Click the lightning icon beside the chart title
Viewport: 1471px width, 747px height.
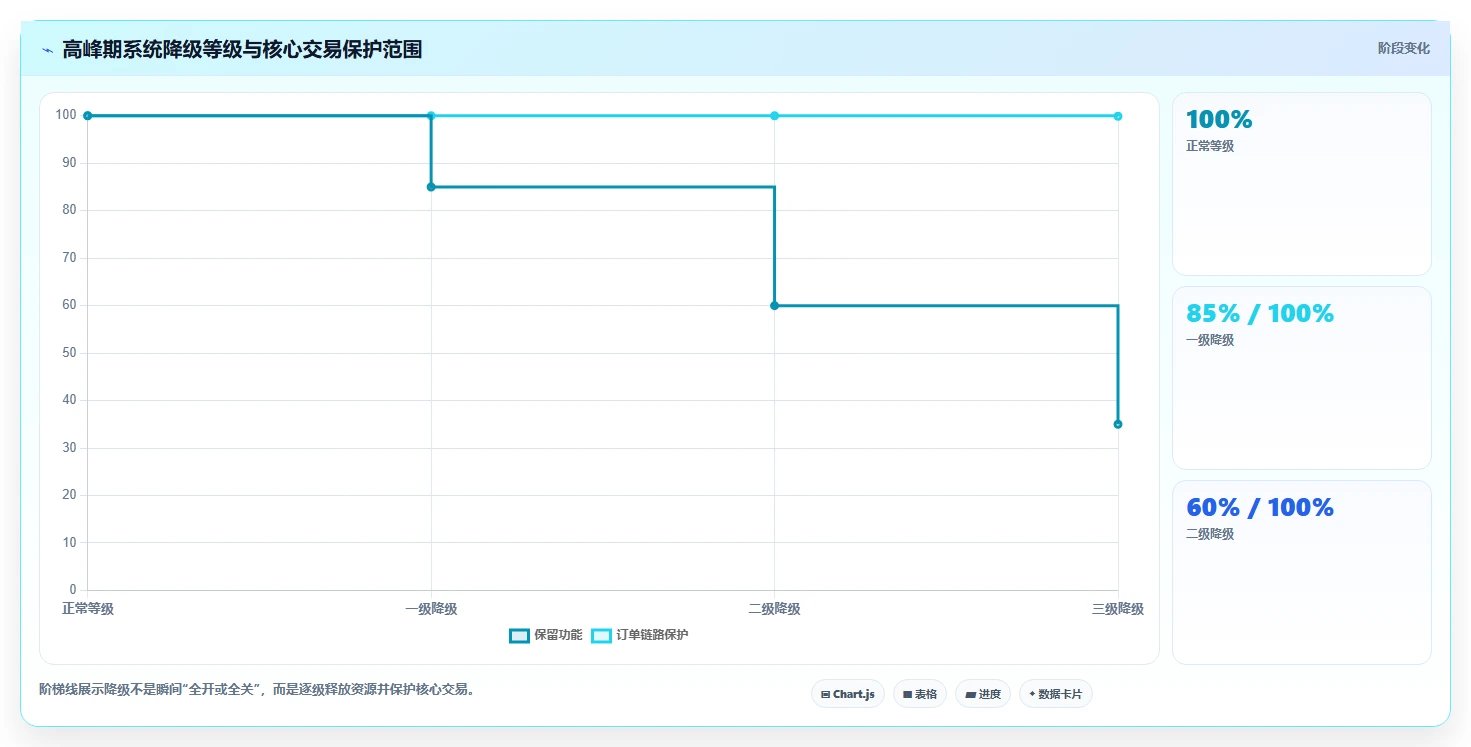click(47, 50)
